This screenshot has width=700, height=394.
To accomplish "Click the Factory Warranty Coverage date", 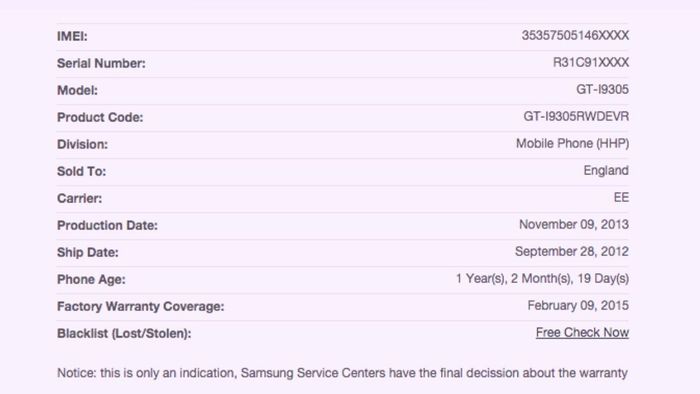I will click(x=578, y=306).
